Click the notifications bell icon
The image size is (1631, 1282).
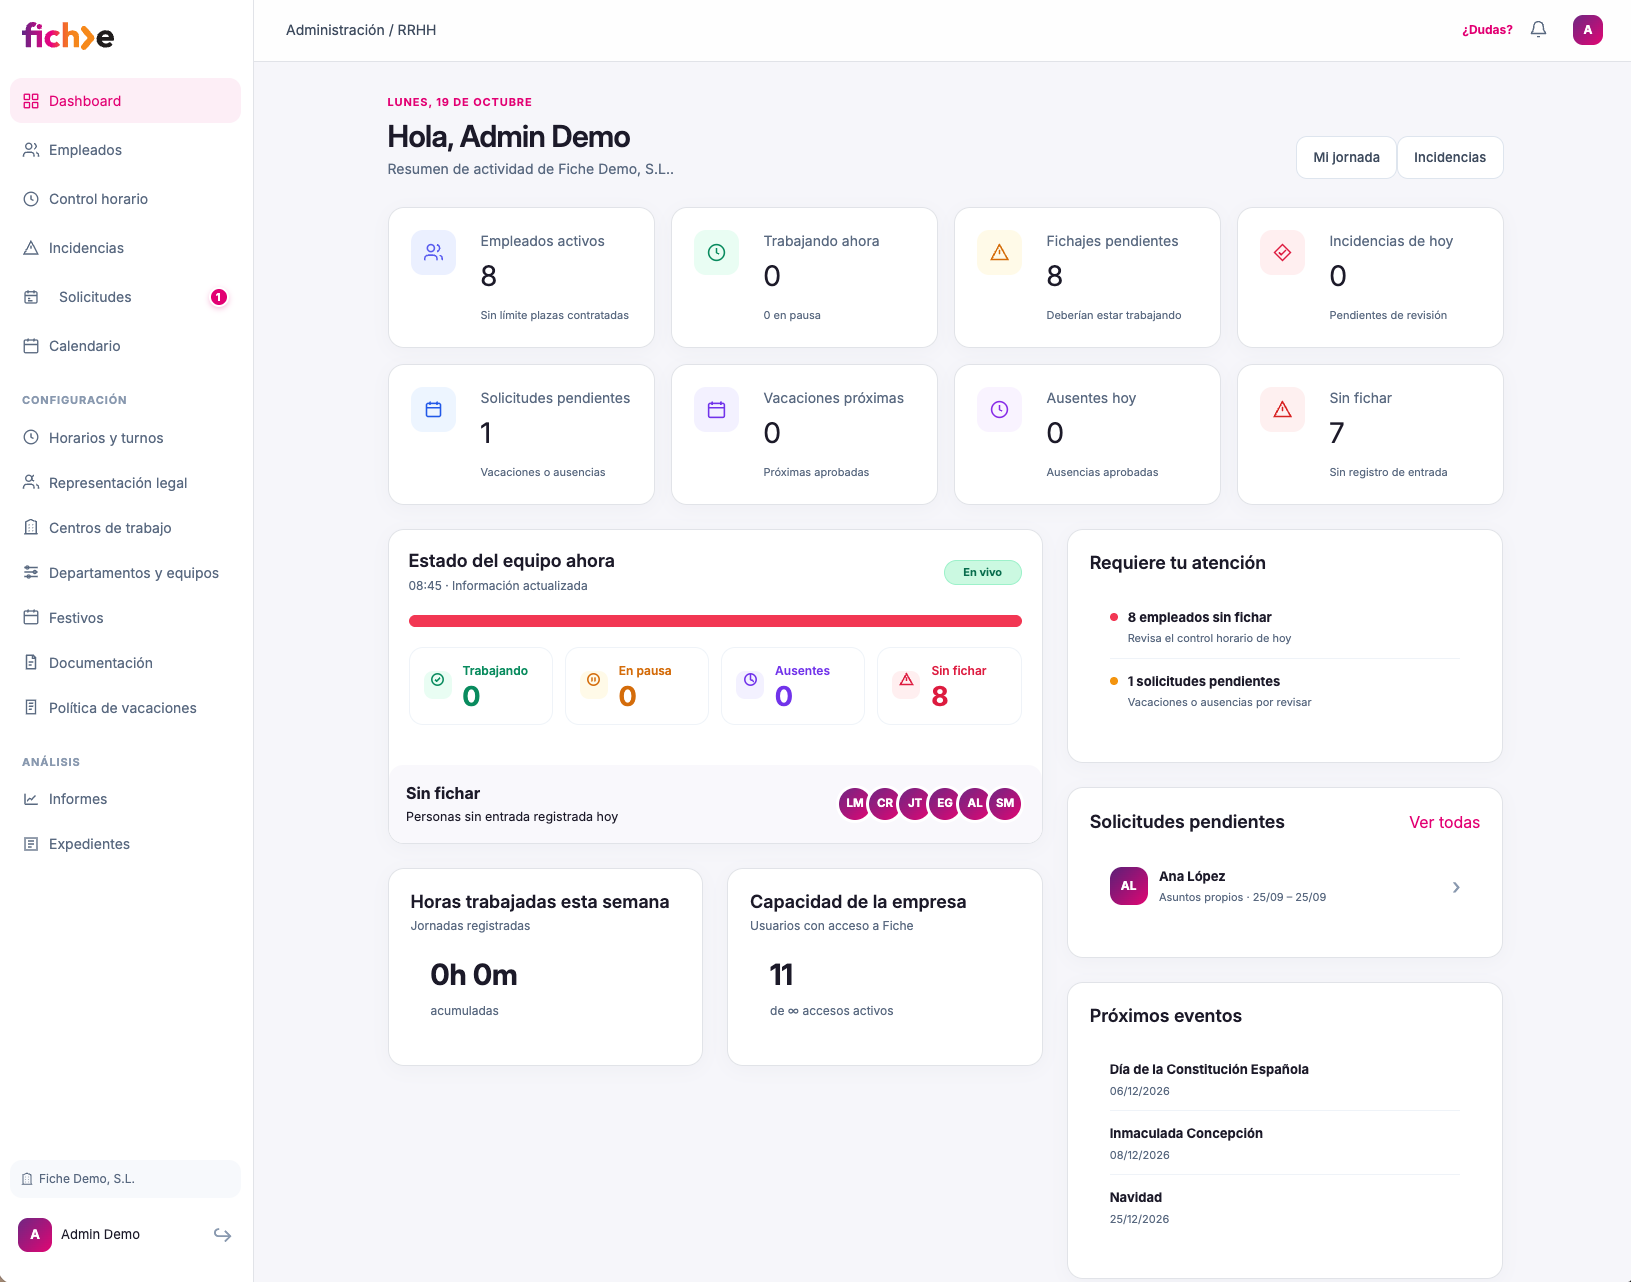[1538, 30]
